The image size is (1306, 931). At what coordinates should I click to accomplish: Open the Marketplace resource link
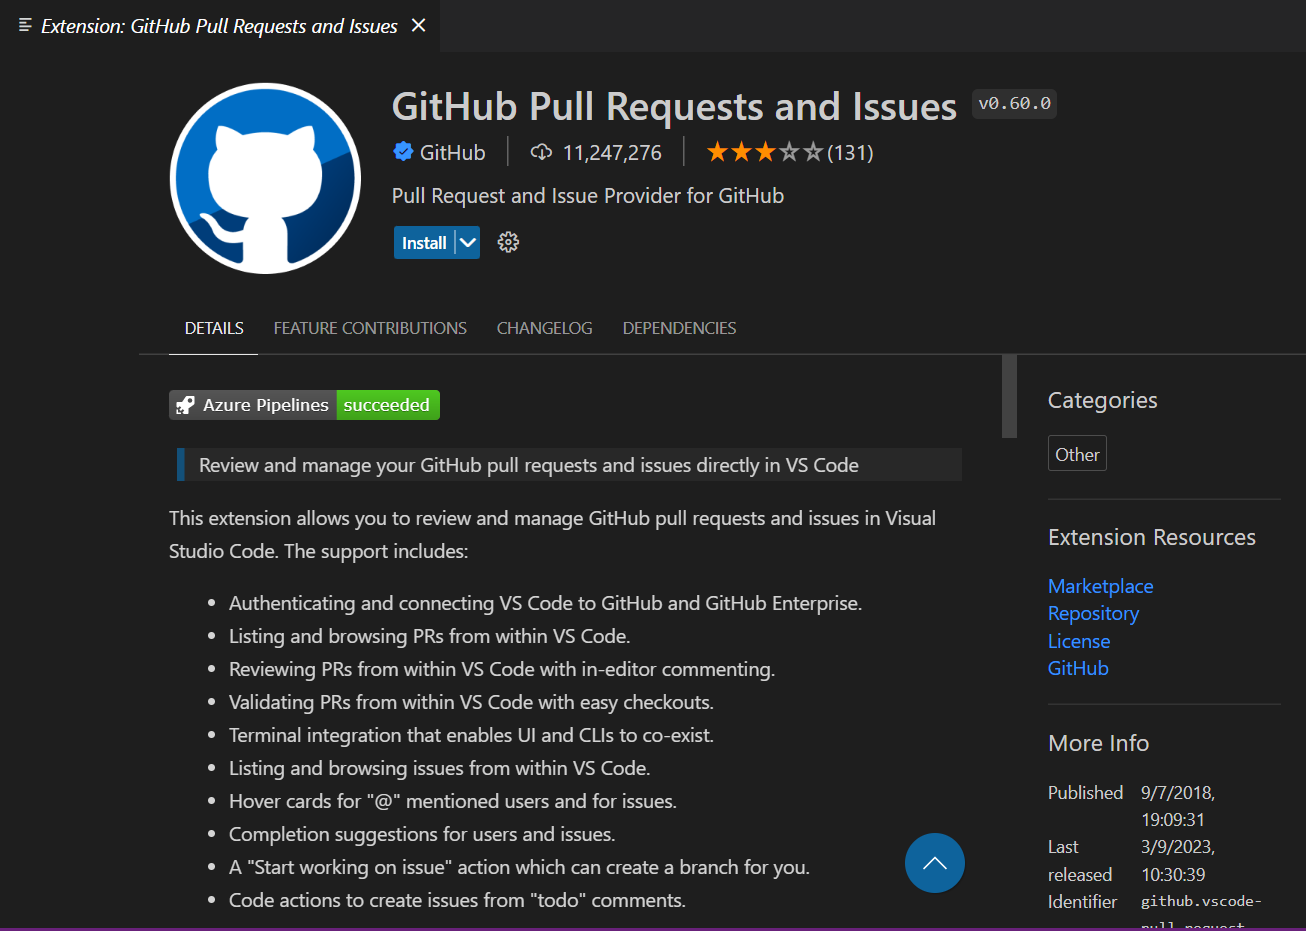pyautogui.click(x=1100, y=586)
